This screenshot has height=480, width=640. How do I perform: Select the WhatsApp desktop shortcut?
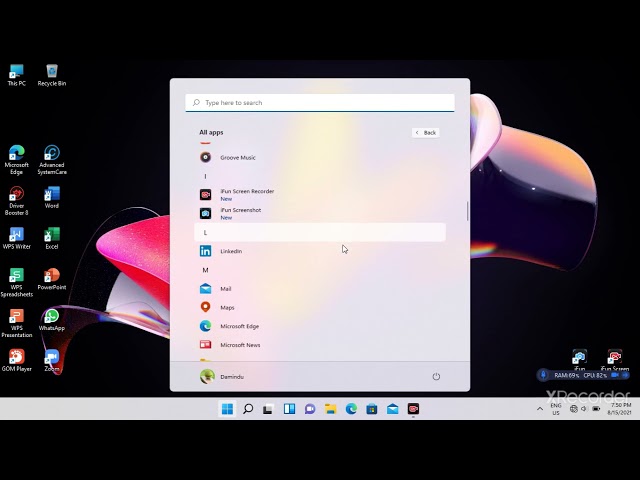click(52, 320)
